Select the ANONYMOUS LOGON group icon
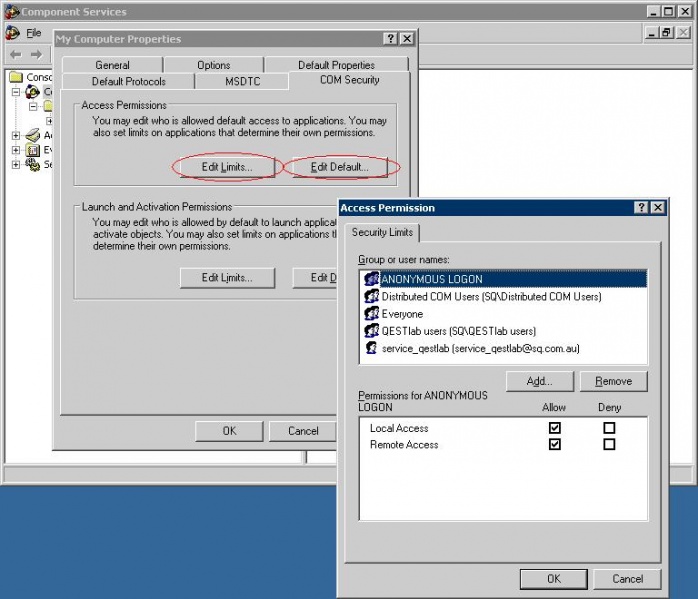698x599 pixels. [371, 279]
